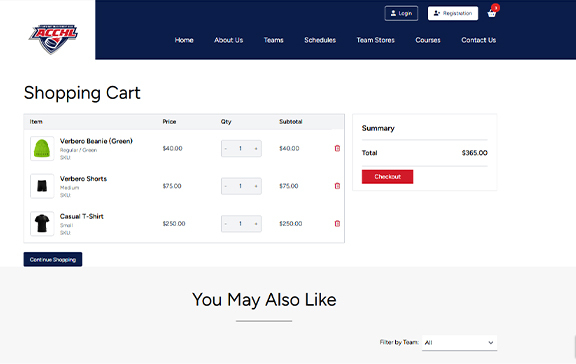Go to Home menu item
576x364 pixels.
pyautogui.click(x=184, y=40)
